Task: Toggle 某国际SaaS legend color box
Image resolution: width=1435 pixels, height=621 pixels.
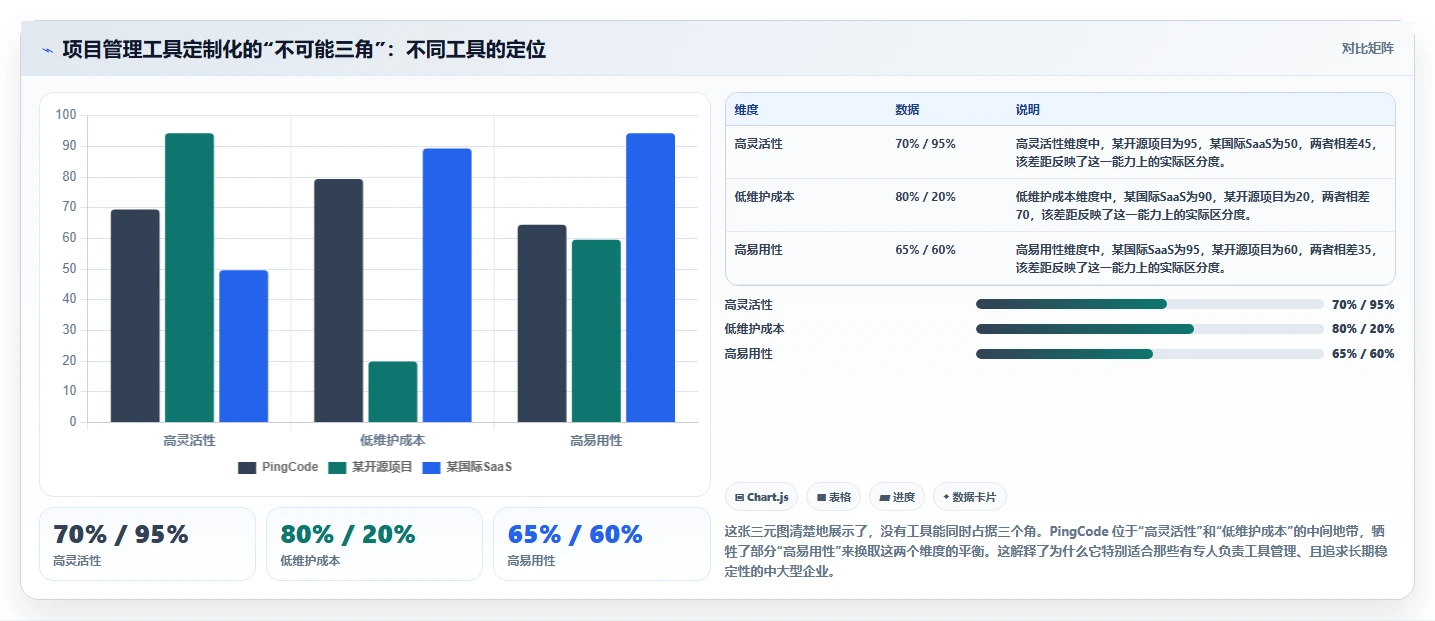Action: click(x=431, y=467)
